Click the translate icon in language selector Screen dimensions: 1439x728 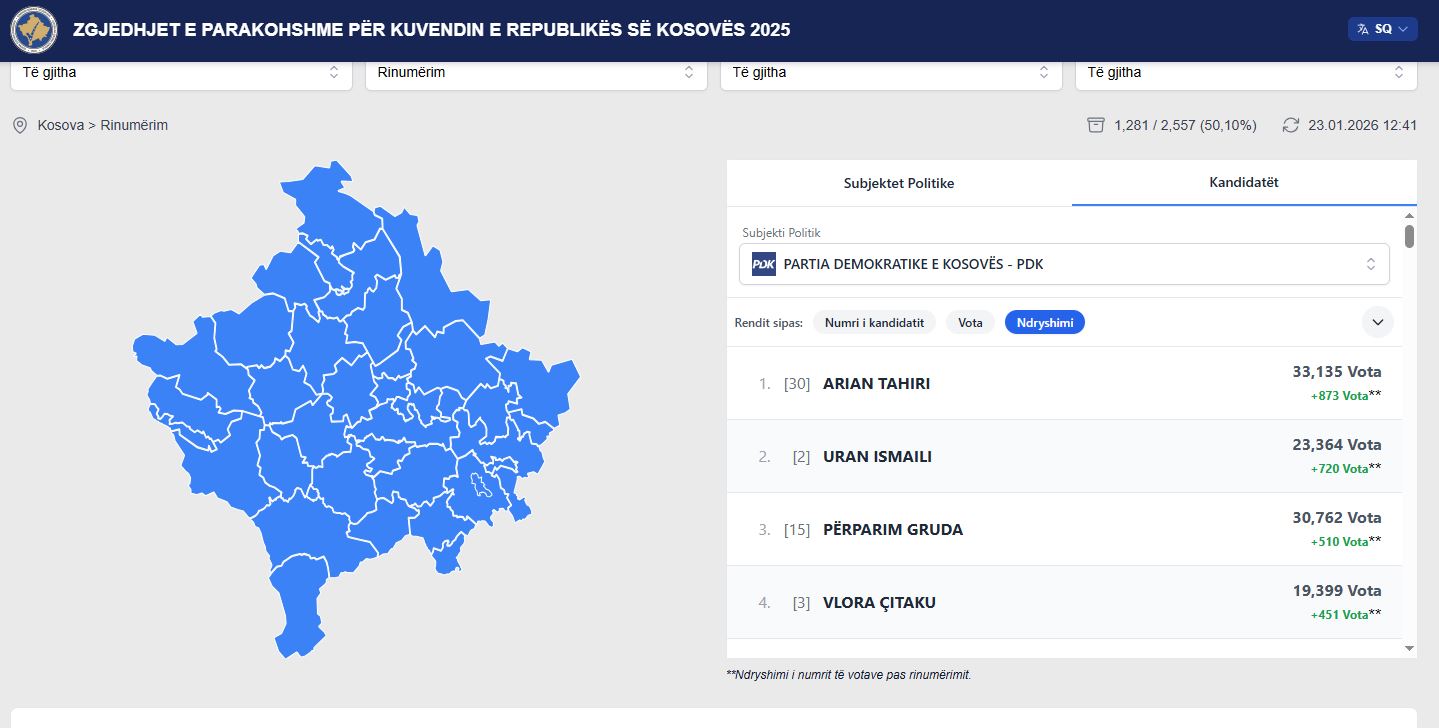[1362, 30]
